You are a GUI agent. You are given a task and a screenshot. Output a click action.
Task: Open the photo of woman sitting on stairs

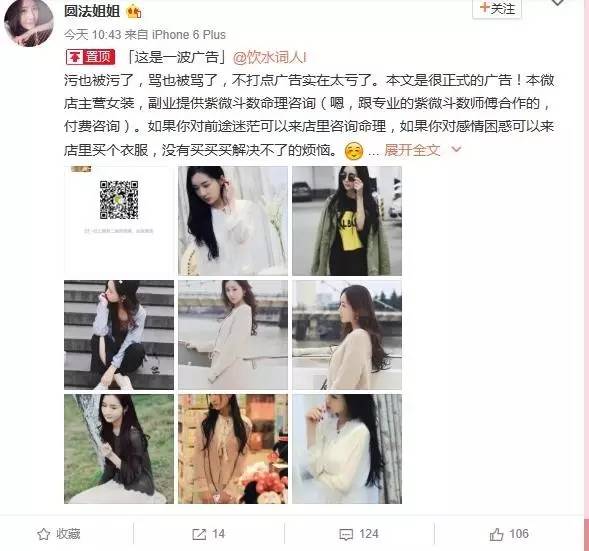pos(119,335)
